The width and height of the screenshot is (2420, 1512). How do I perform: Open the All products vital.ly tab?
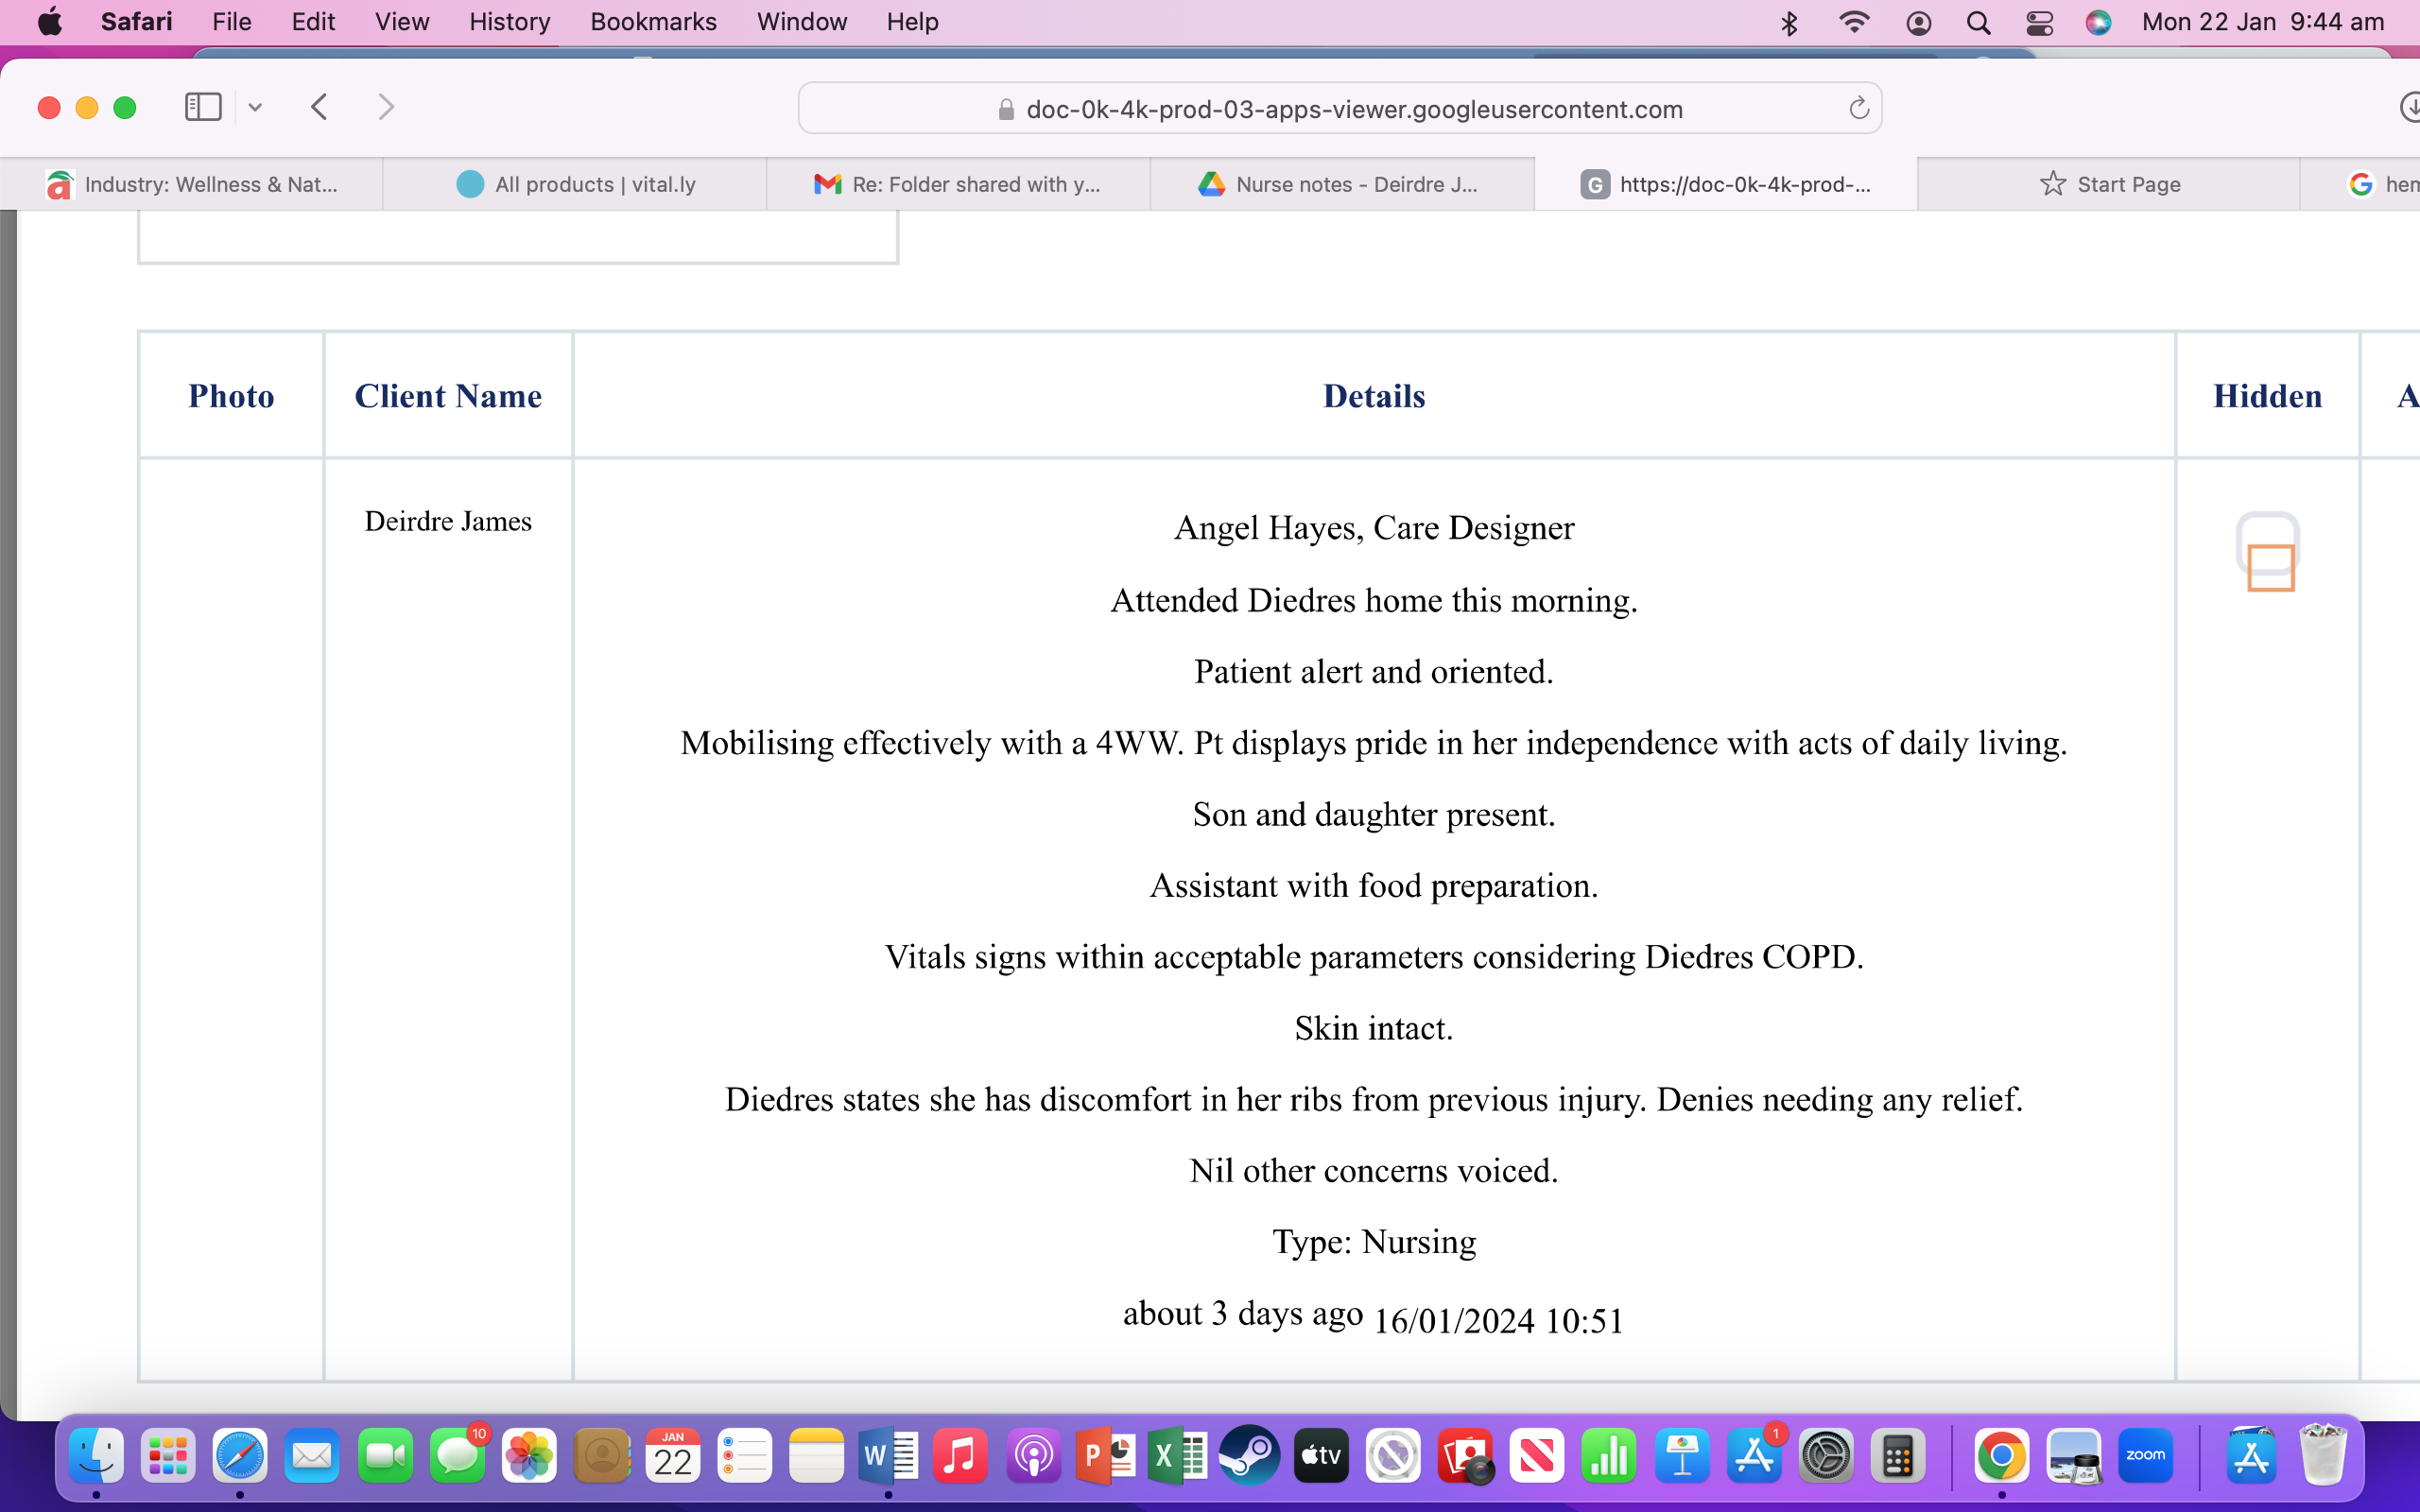click(x=576, y=184)
